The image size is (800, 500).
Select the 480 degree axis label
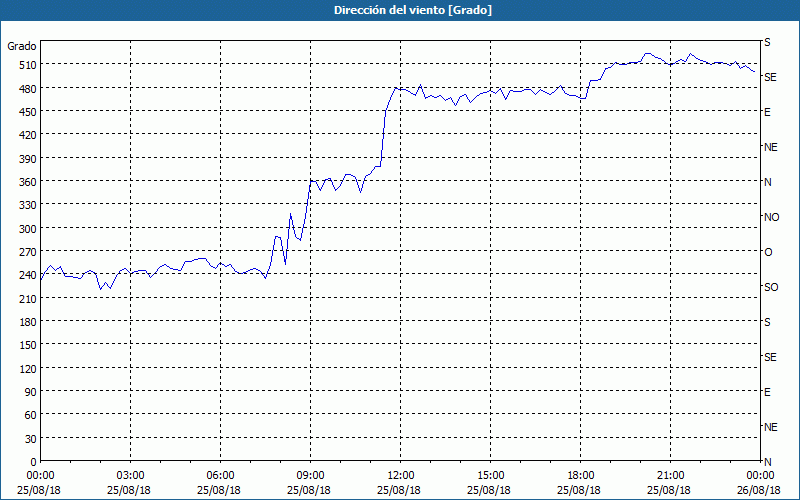29,89
